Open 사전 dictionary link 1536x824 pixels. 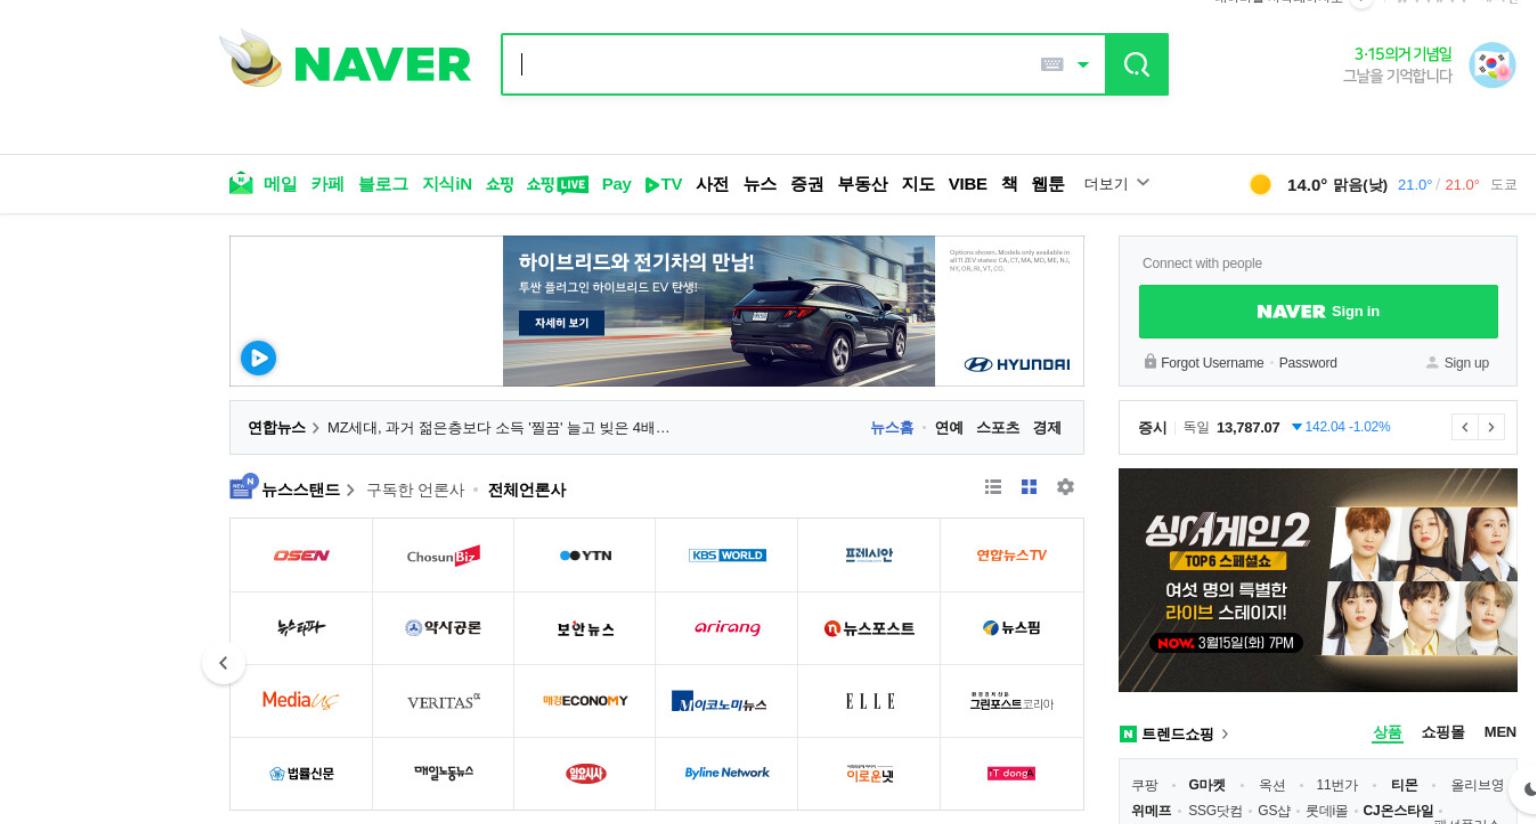point(712,184)
